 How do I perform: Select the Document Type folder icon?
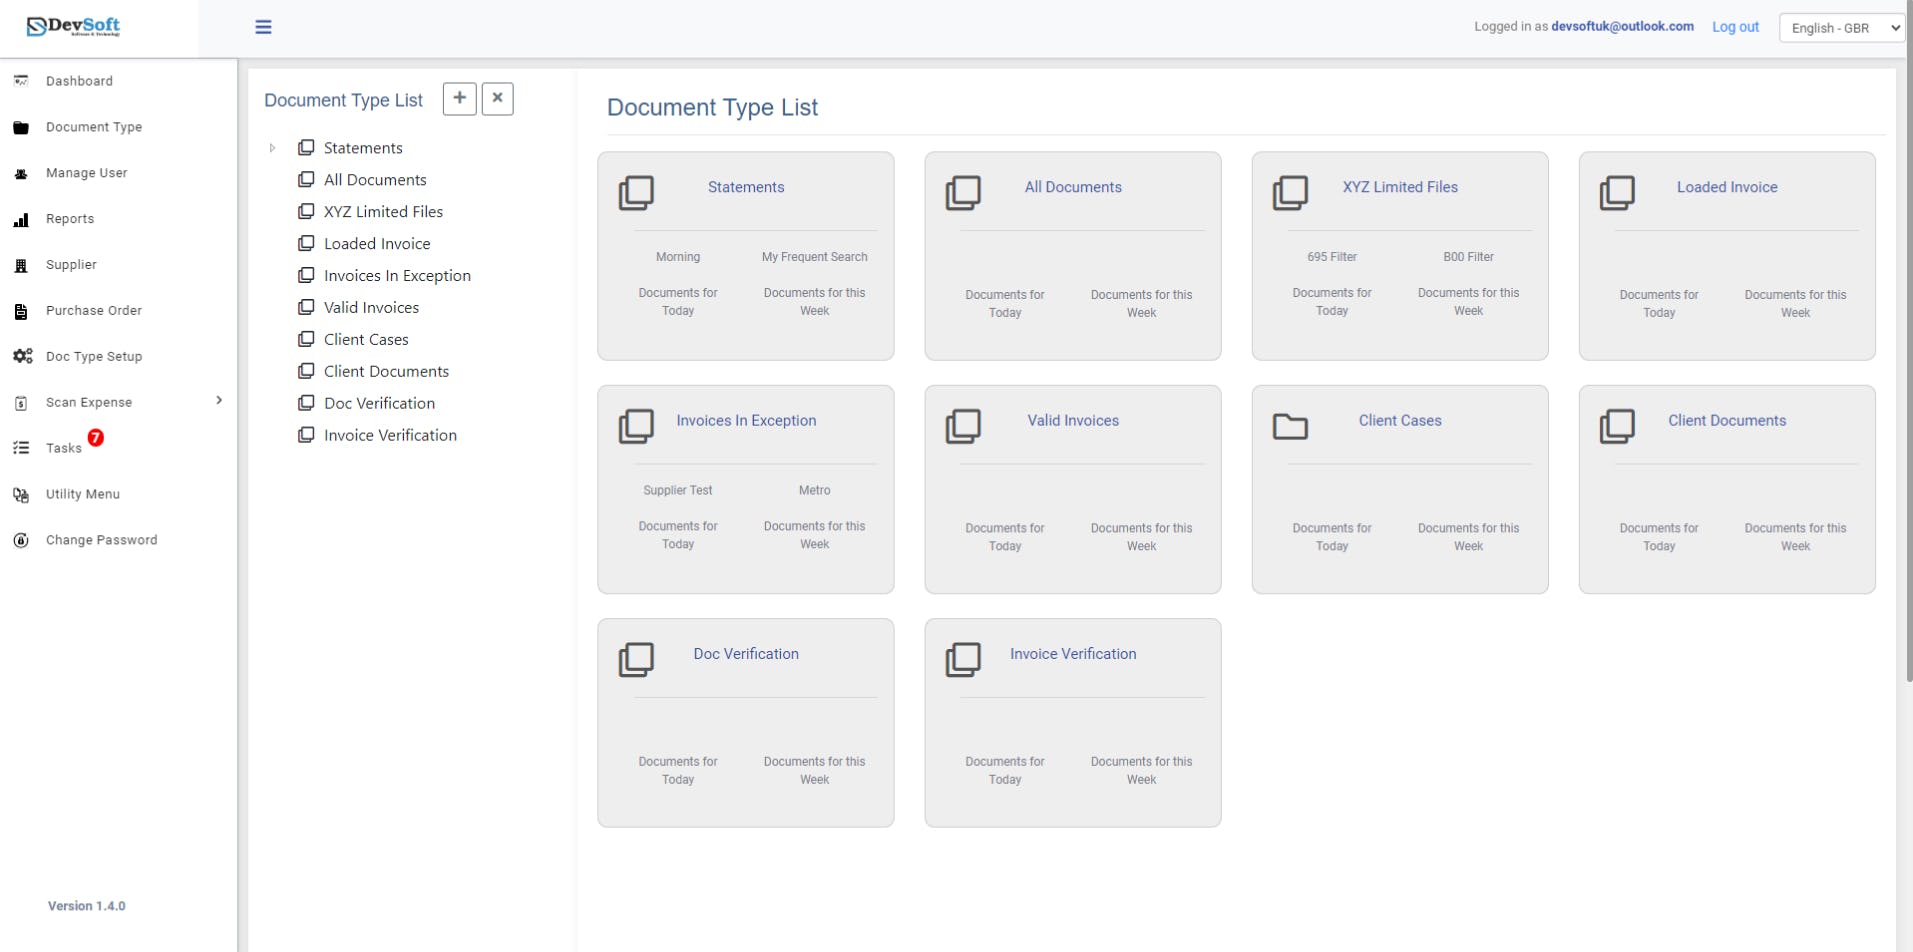point(21,127)
